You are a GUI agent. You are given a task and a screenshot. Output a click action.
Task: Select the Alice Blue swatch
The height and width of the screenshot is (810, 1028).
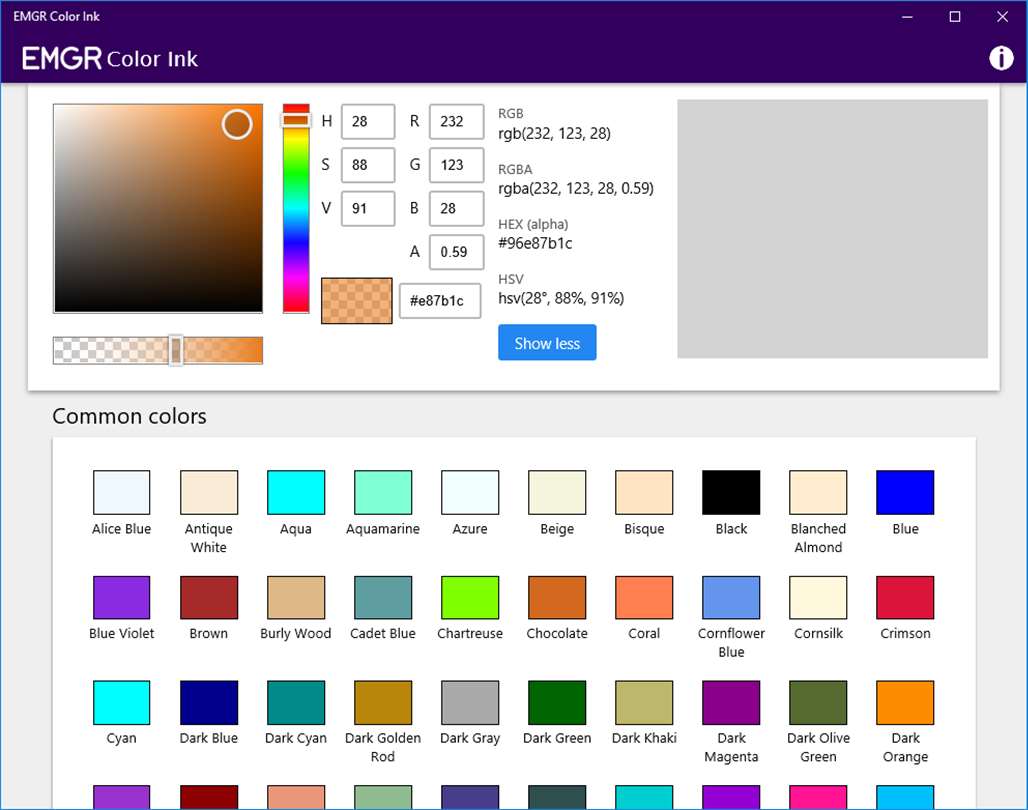pos(121,492)
